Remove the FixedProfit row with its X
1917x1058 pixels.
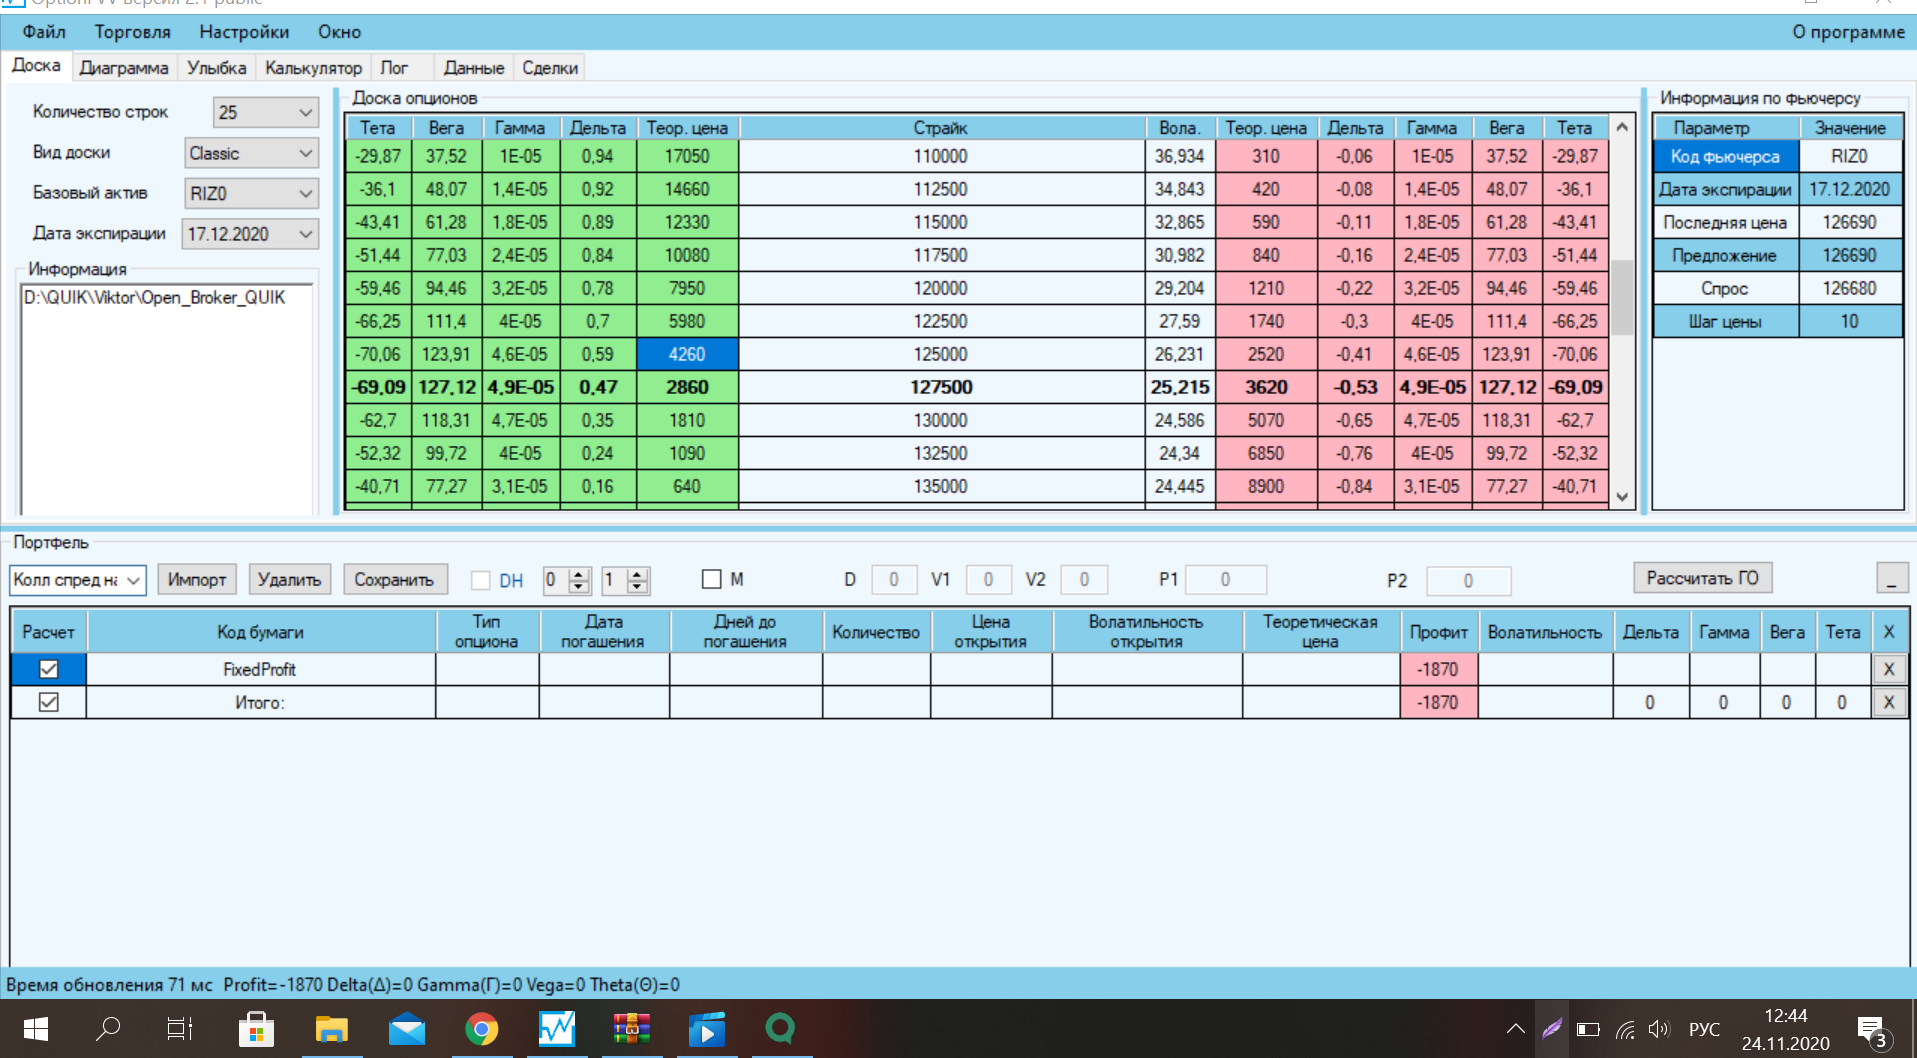[1889, 669]
